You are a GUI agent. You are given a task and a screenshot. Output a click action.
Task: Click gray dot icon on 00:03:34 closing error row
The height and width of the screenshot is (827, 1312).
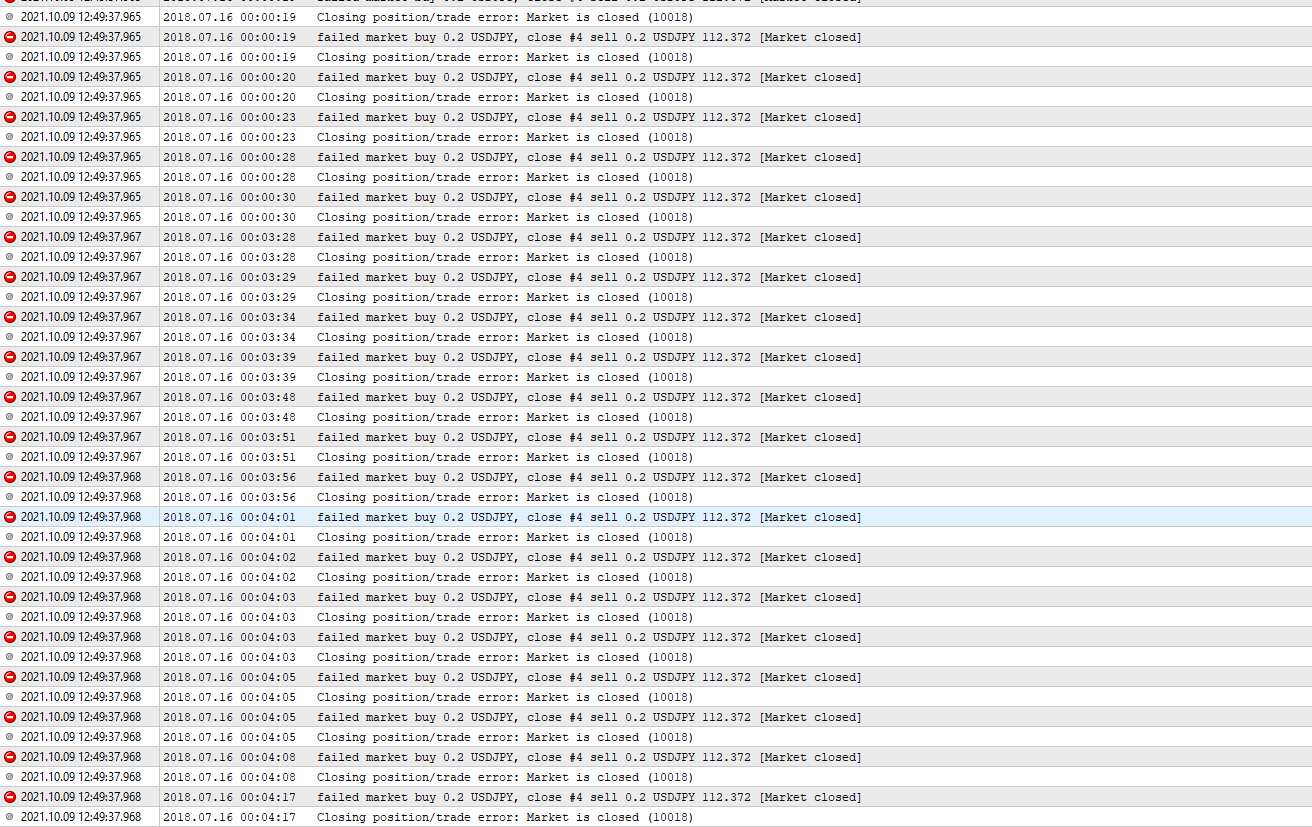(10, 337)
